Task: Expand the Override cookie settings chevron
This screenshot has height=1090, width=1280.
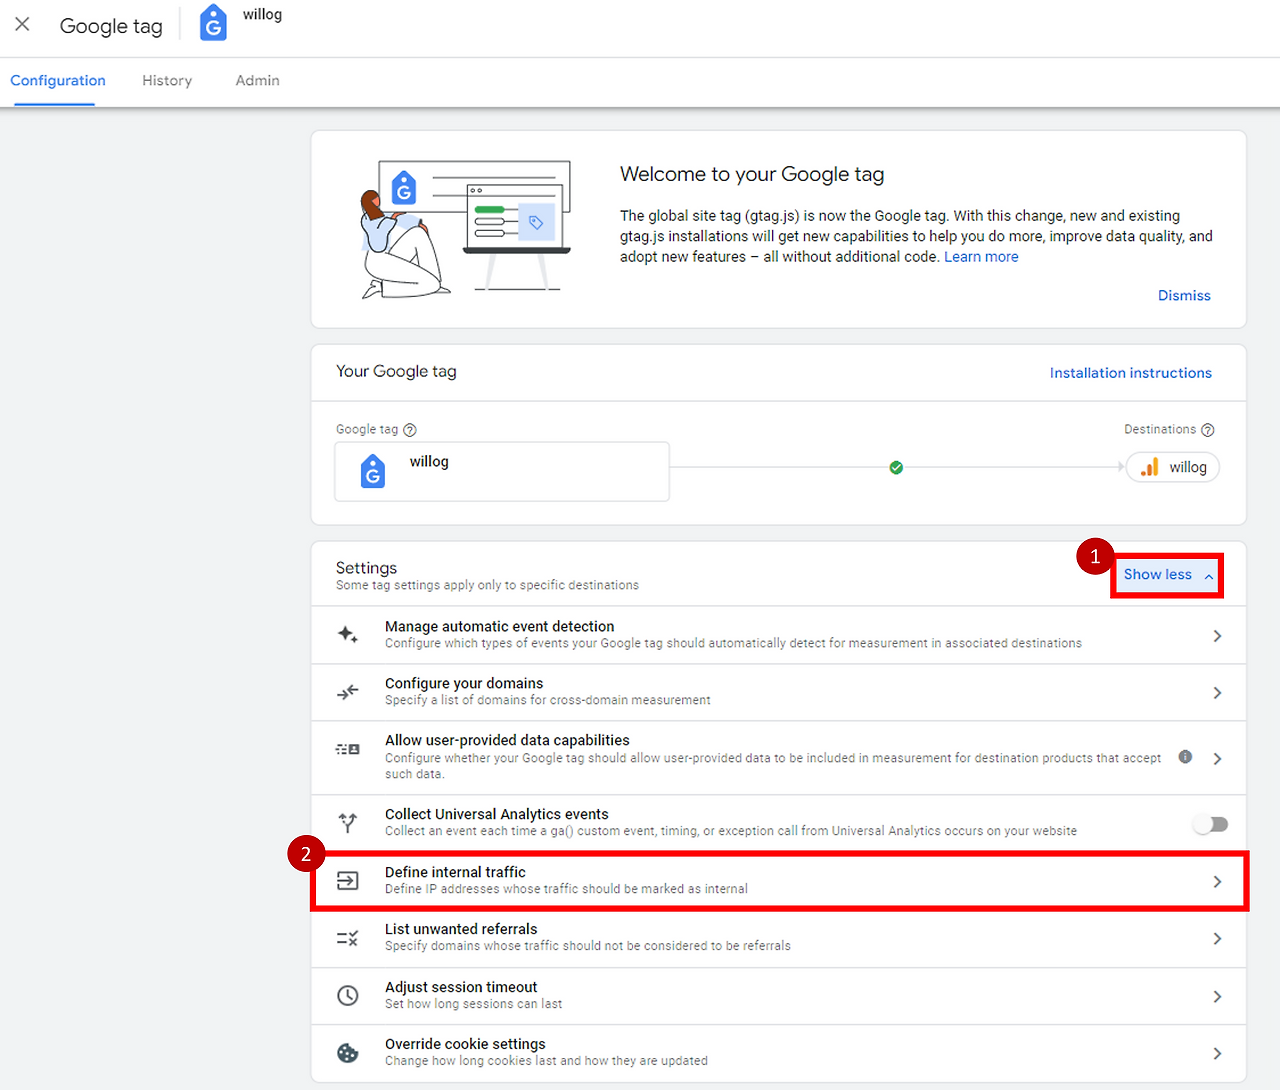Action: pos(1217,1054)
